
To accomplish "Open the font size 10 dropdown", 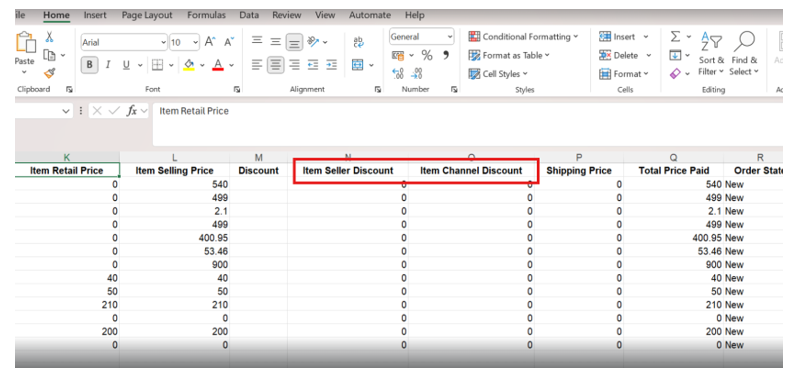I will [195, 42].
